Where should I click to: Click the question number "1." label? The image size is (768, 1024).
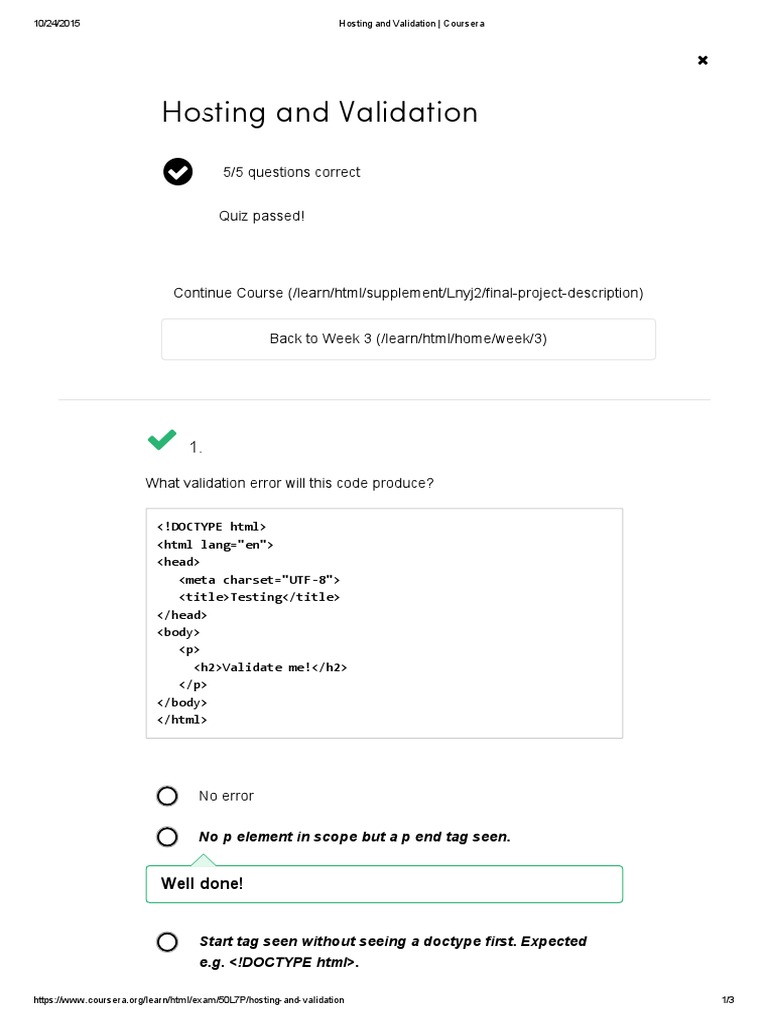tap(196, 448)
